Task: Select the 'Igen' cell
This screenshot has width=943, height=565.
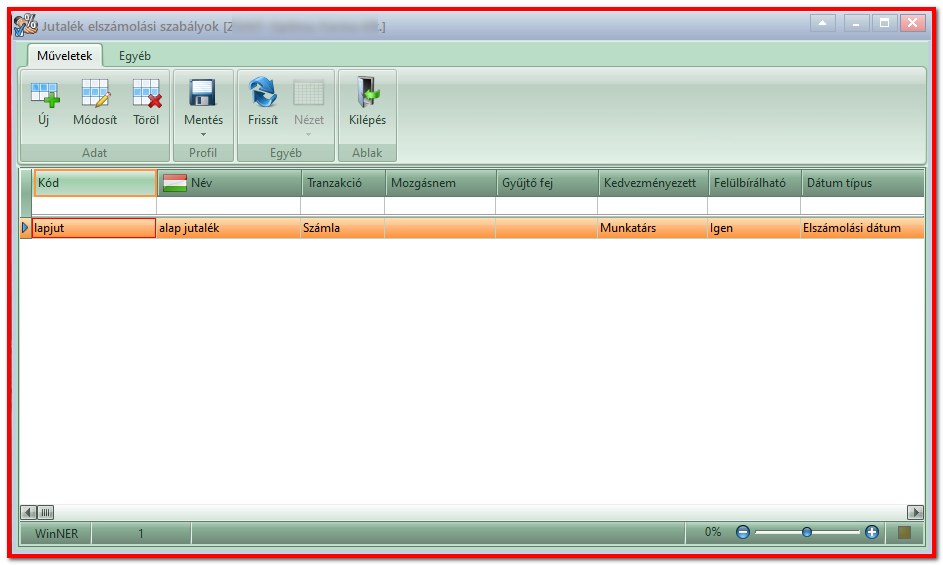Action: point(754,228)
